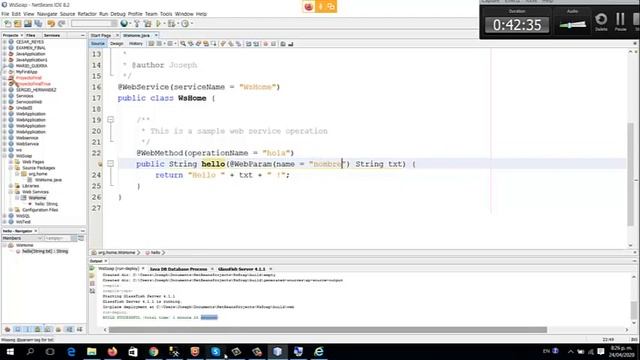
Task: Open the Debug menu
Action: [118, 14]
